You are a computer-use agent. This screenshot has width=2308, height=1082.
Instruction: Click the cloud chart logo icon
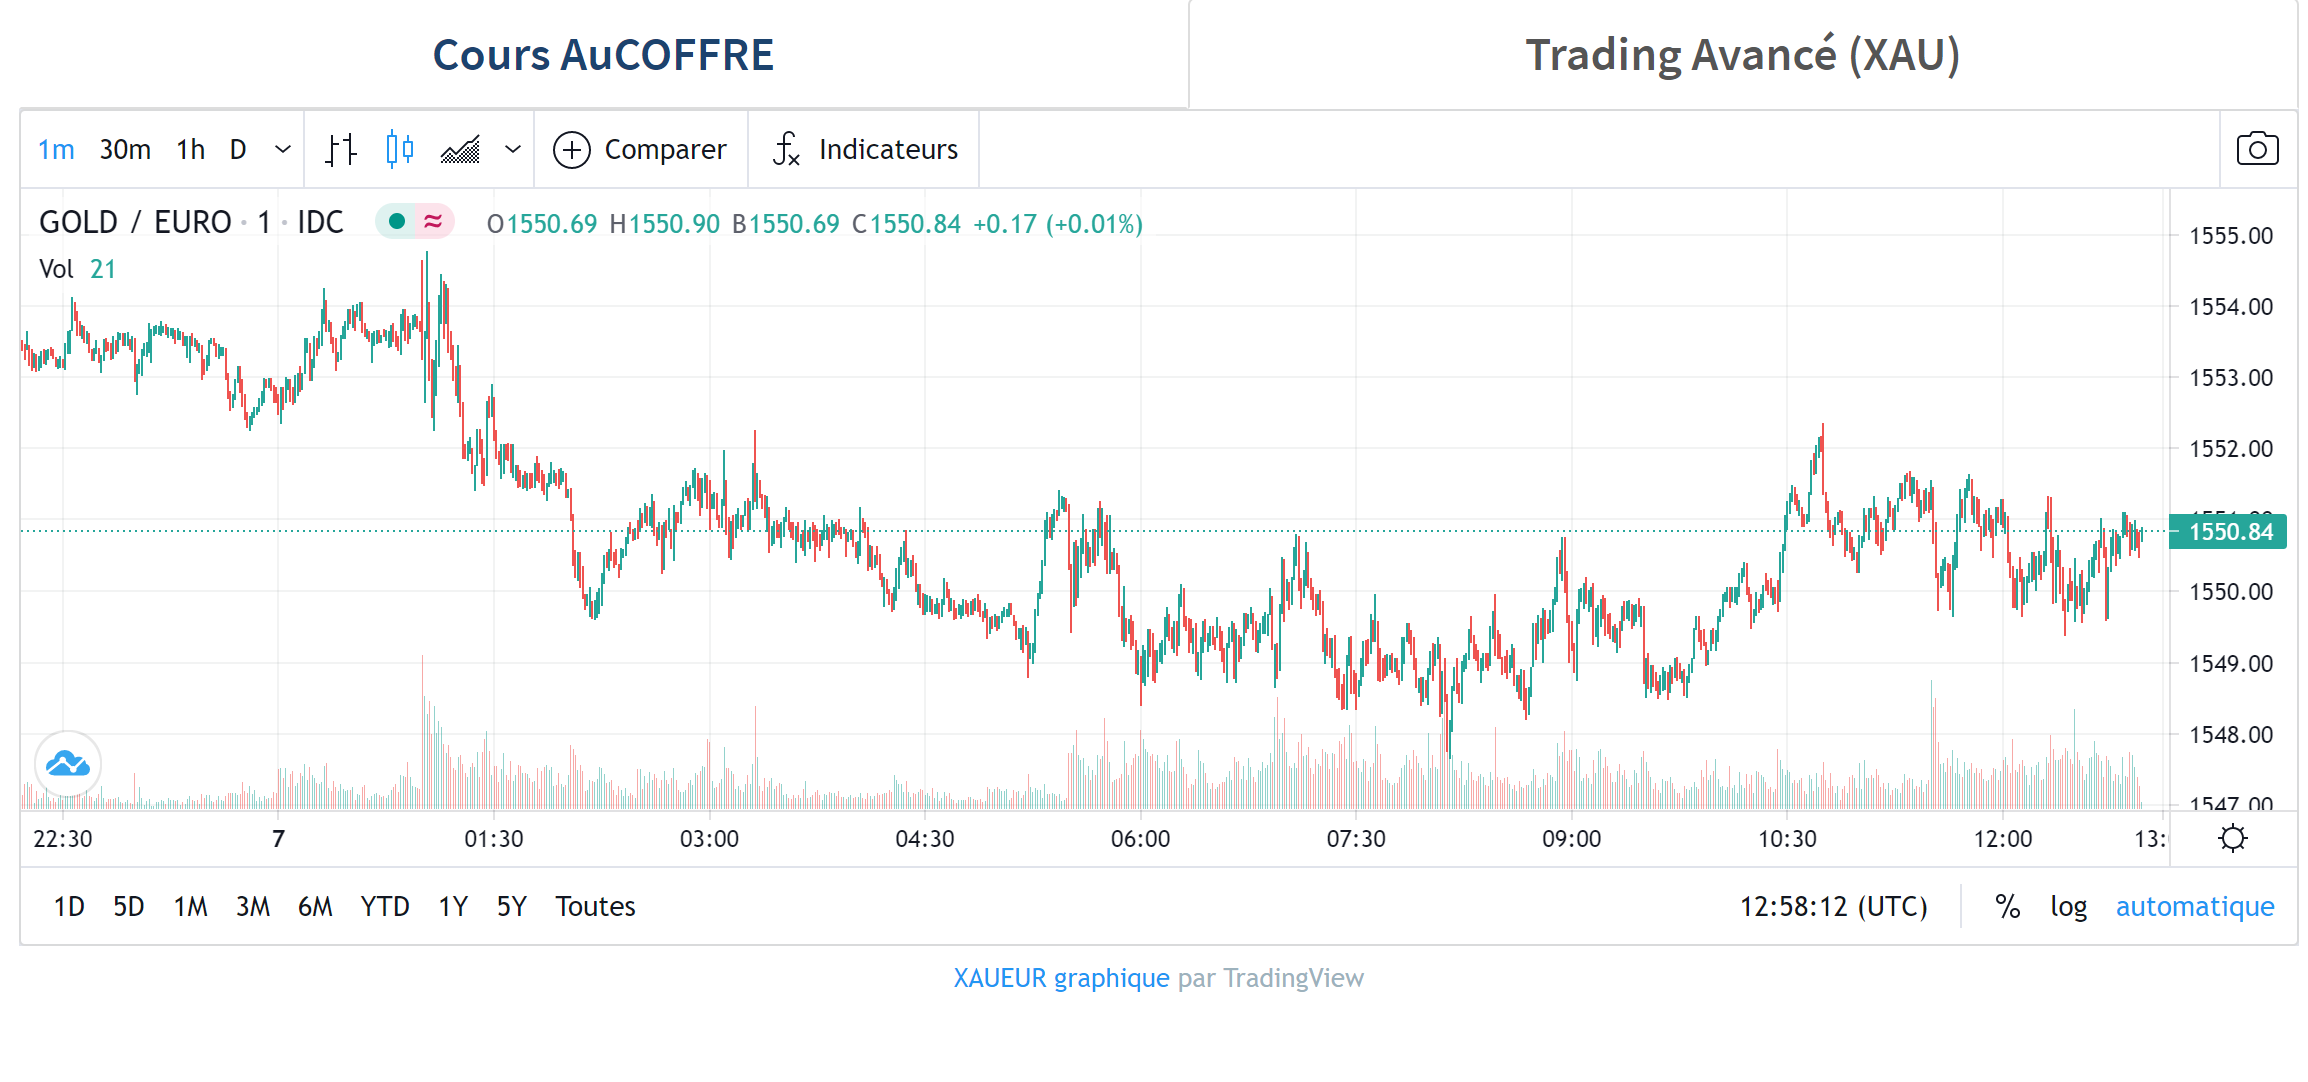(x=68, y=765)
